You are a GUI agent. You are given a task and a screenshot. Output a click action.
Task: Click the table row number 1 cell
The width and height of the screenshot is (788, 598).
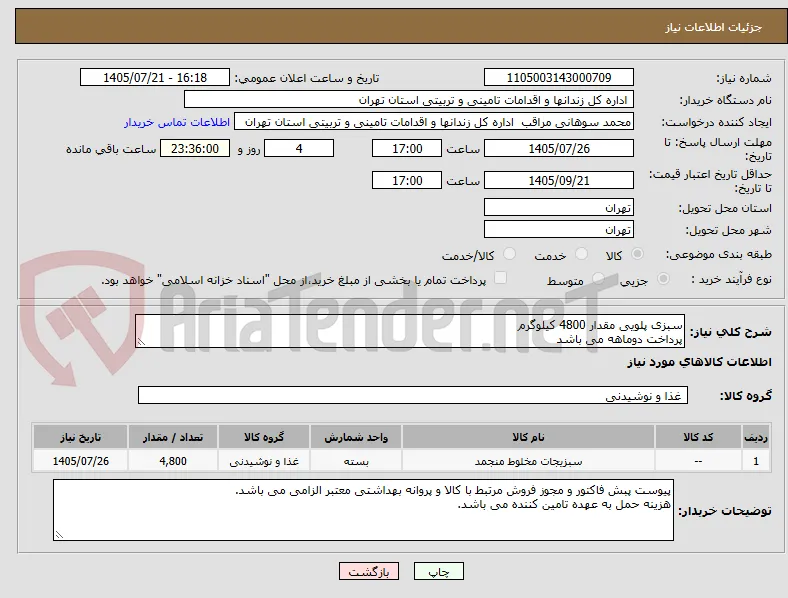coord(756,461)
